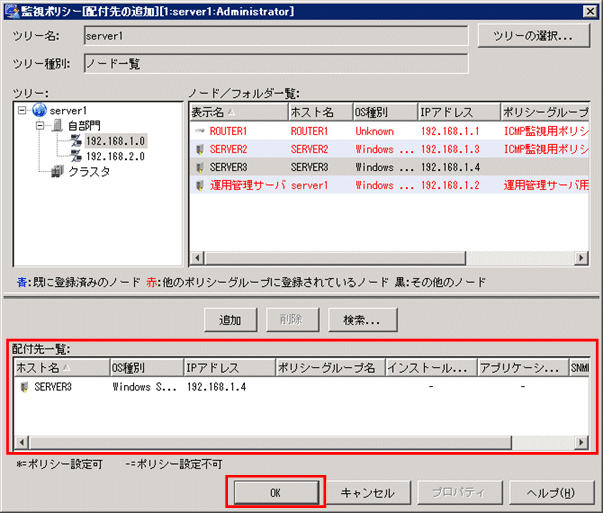Sort 配付先一覧 by ホスト名 column
Viewport: 603px width, 513px height.
(60, 368)
